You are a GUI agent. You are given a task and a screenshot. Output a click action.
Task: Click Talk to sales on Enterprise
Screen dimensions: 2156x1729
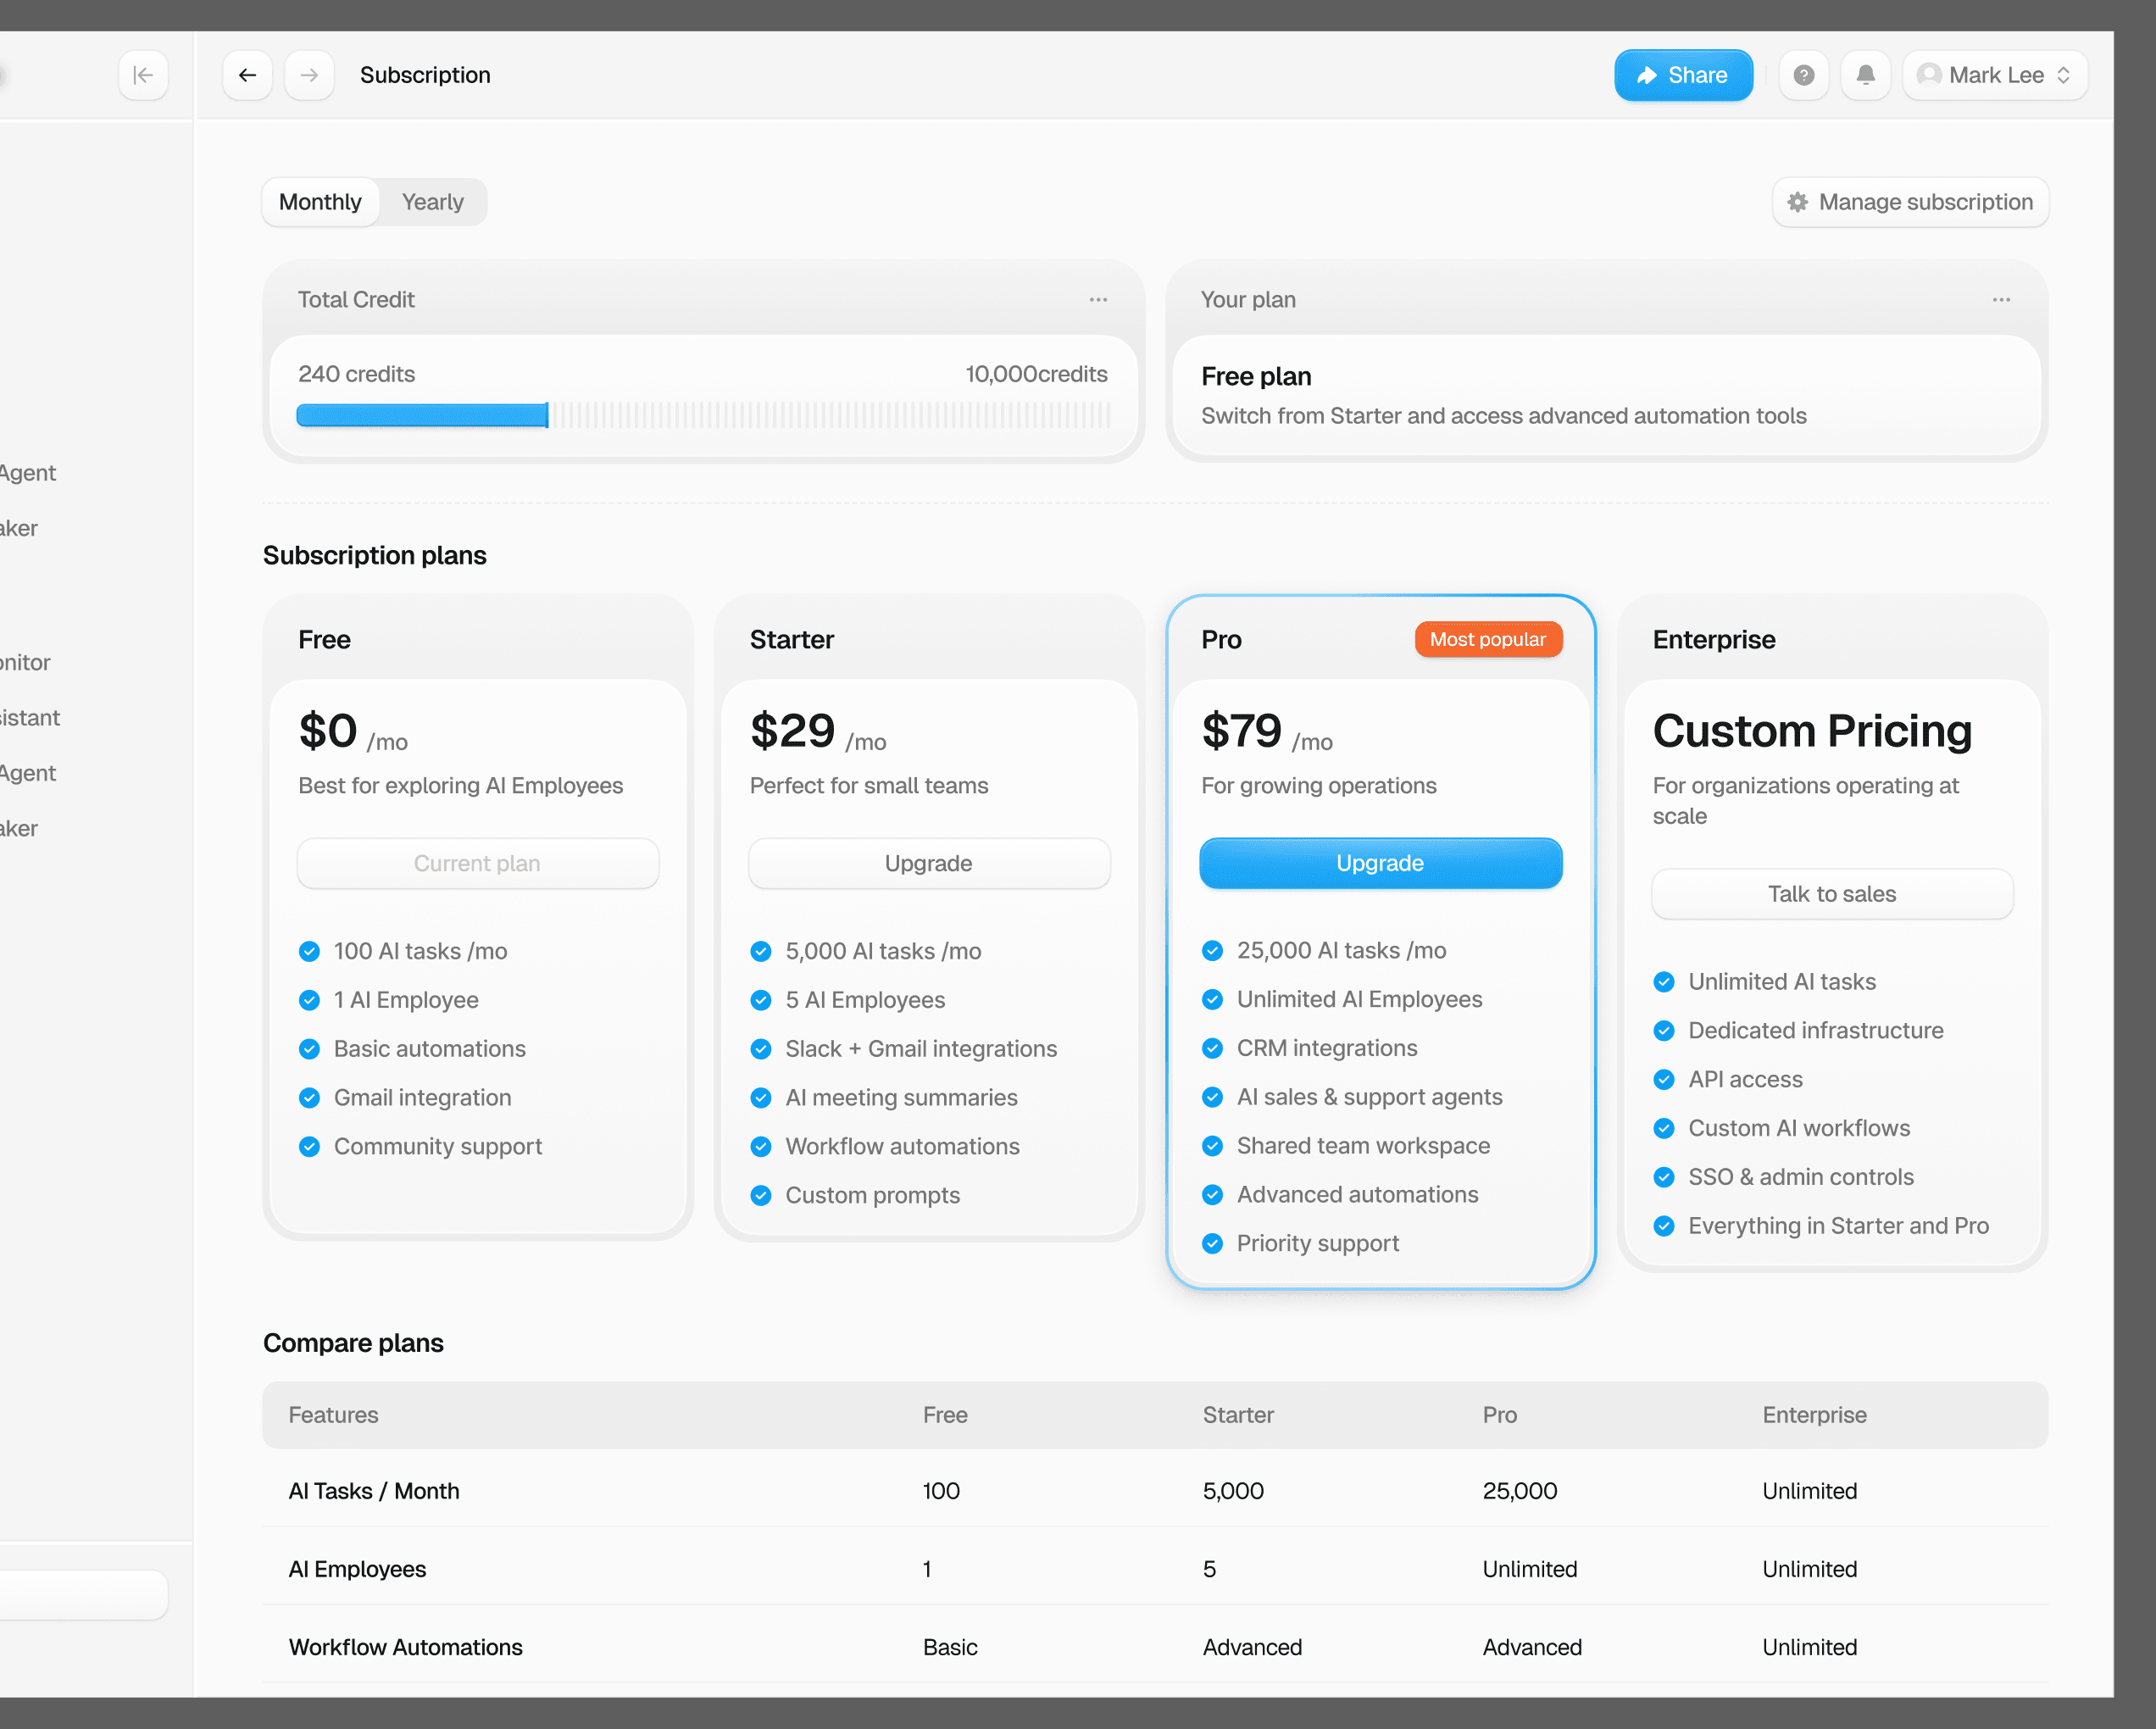click(1831, 894)
